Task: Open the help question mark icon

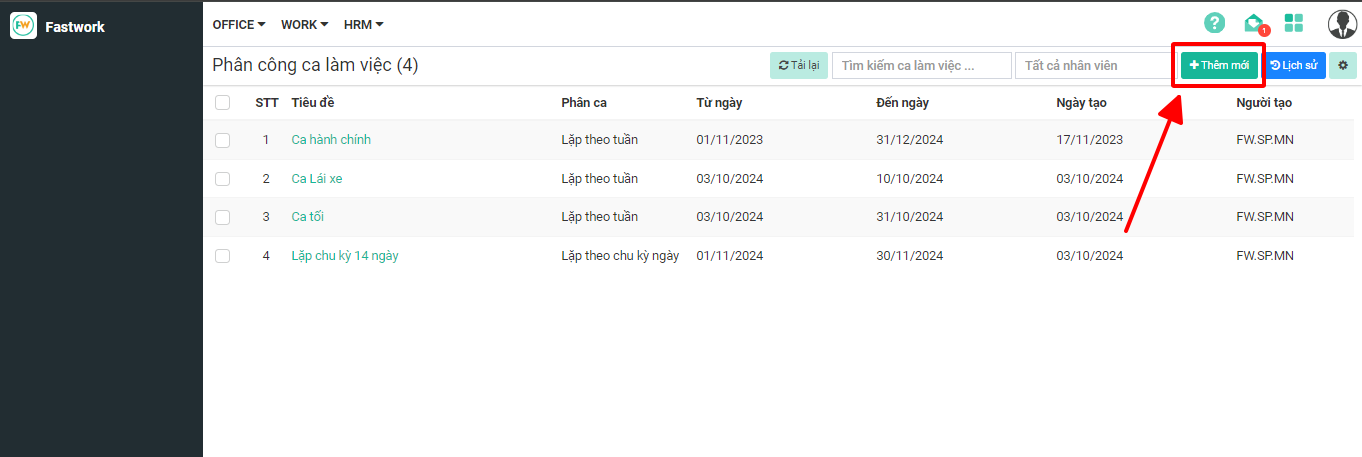Action: coord(1214,23)
